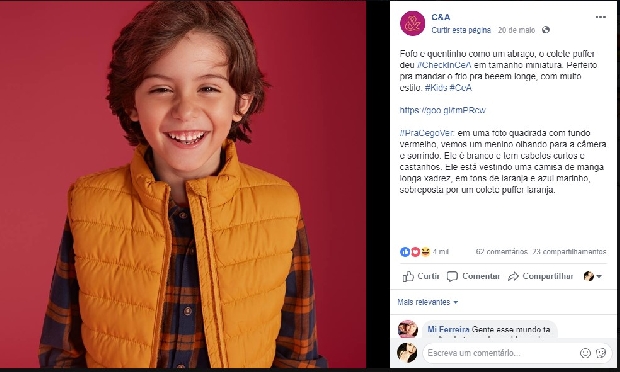This screenshot has height=372, width=620.
Task: Open the three-dot post options menu
Action: tap(600, 17)
